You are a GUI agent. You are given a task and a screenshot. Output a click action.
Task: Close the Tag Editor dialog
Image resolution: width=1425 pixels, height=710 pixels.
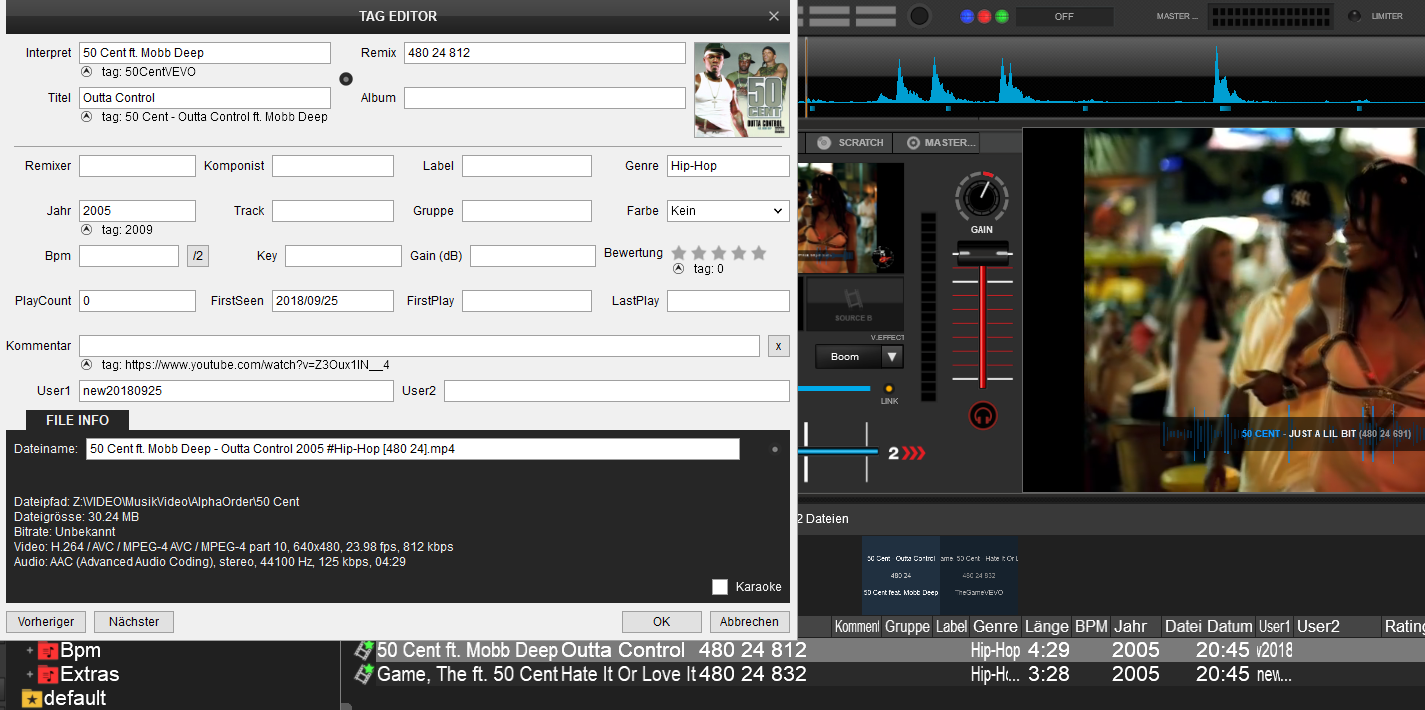pyautogui.click(x=774, y=16)
